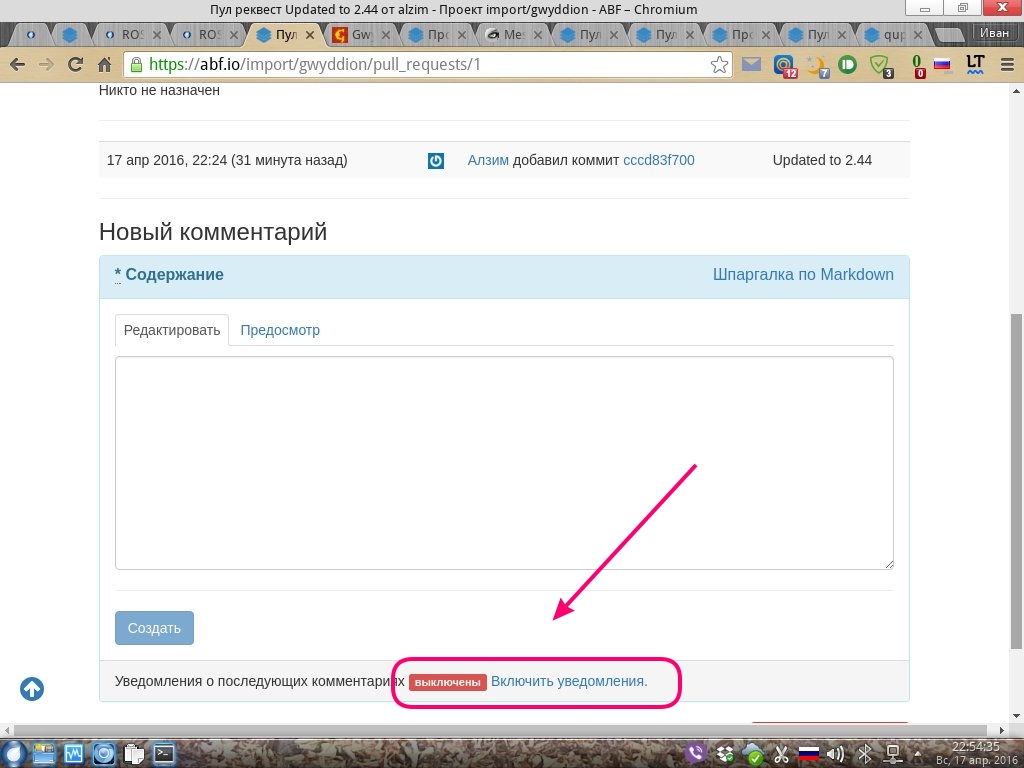This screenshot has width=1024, height=768.
Task: Click the Russian flag extension icon
Action: point(942,65)
